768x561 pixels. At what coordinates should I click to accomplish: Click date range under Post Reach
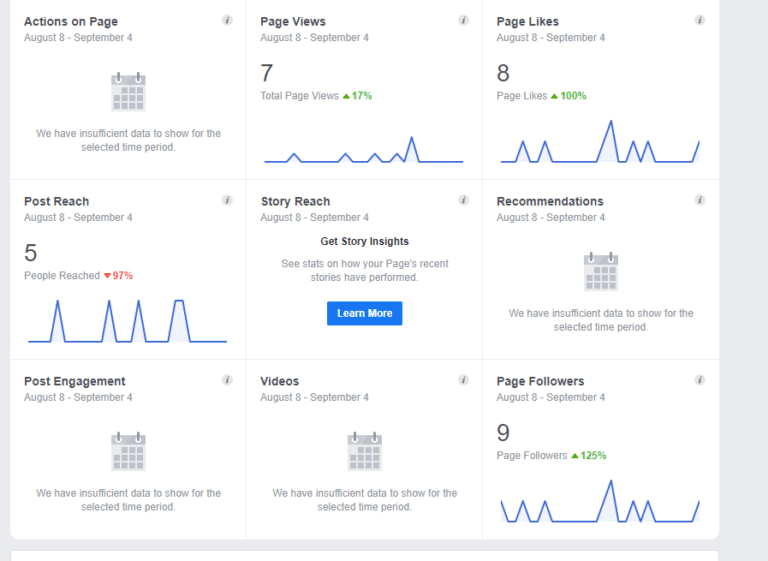pyautogui.click(x=78, y=218)
